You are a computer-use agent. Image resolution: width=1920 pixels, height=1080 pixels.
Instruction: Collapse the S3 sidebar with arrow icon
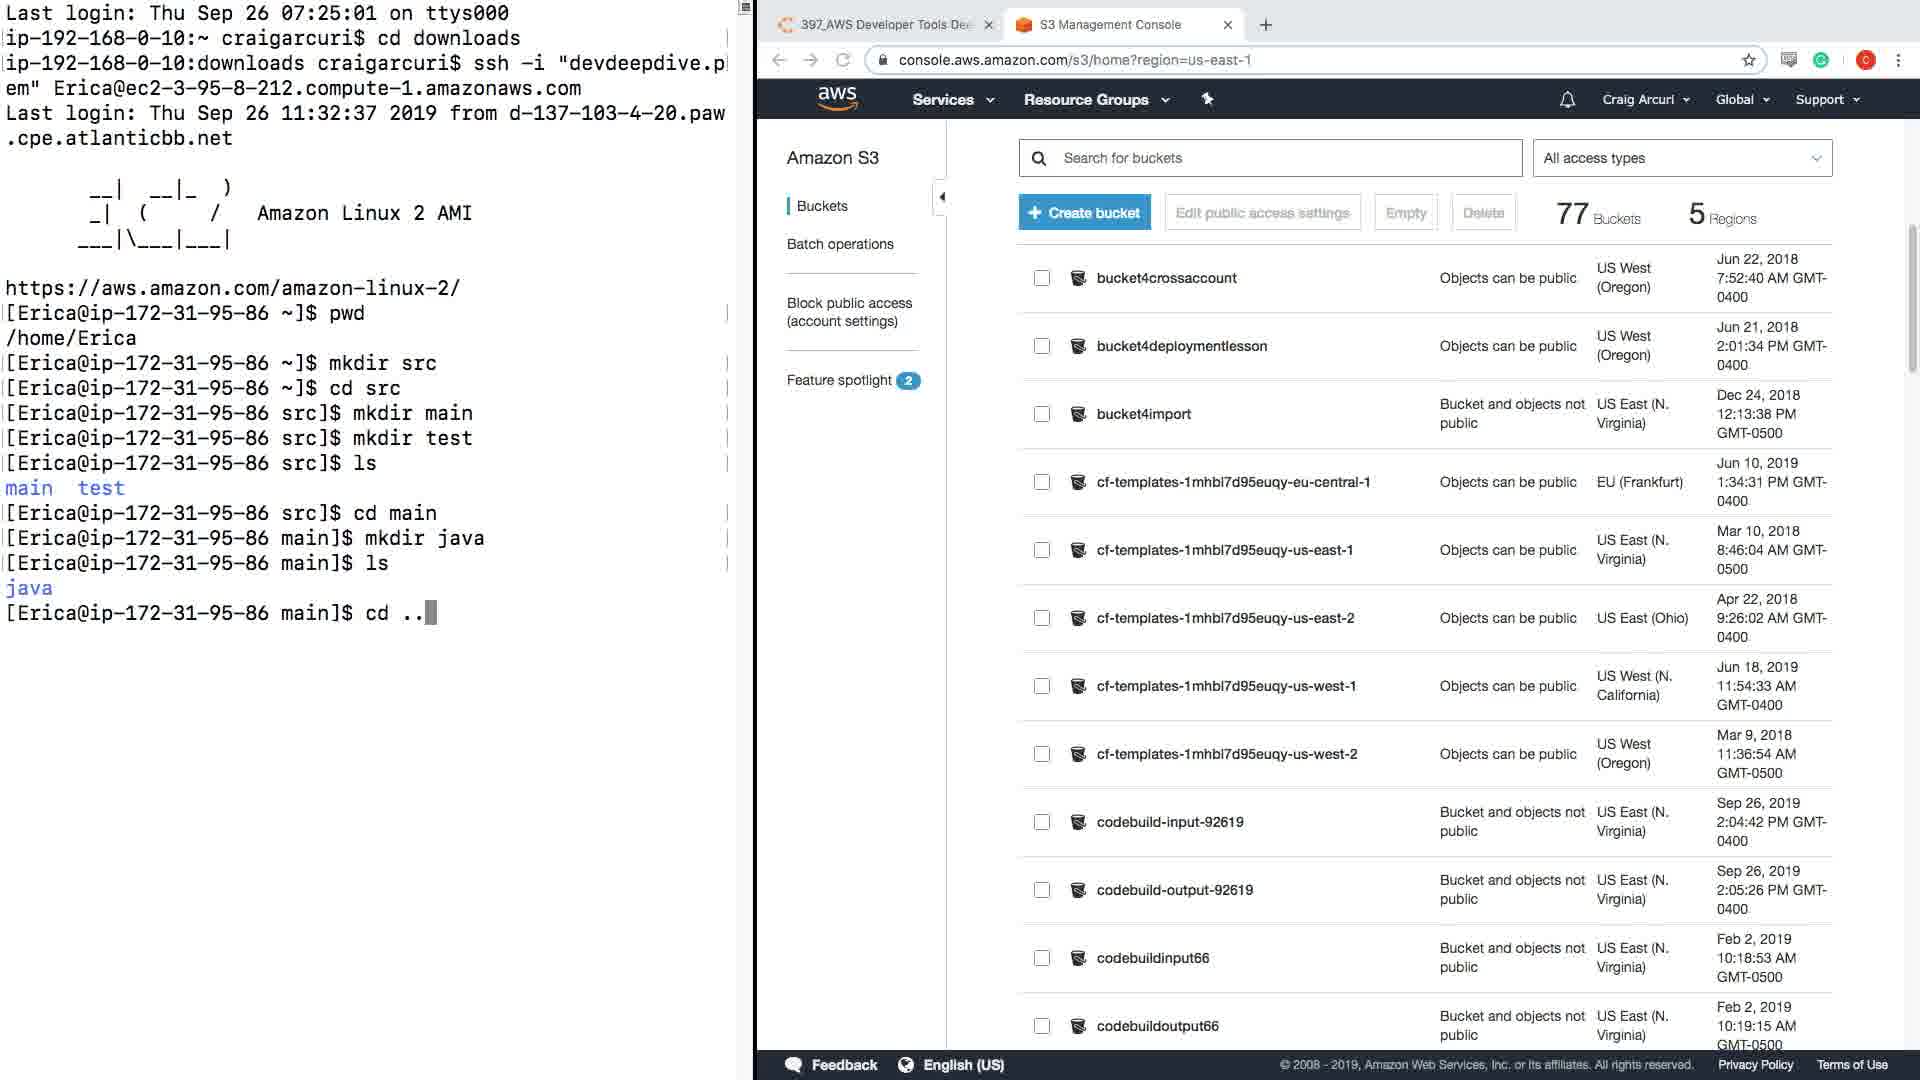[941, 197]
